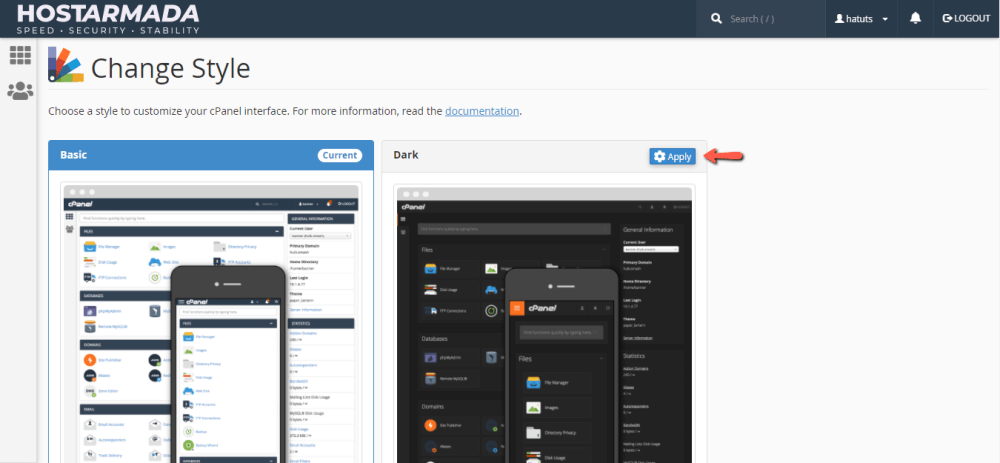Click the Change Style page heading
Image resolution: width=1000 pixels, height=463 pixels.
170,68
